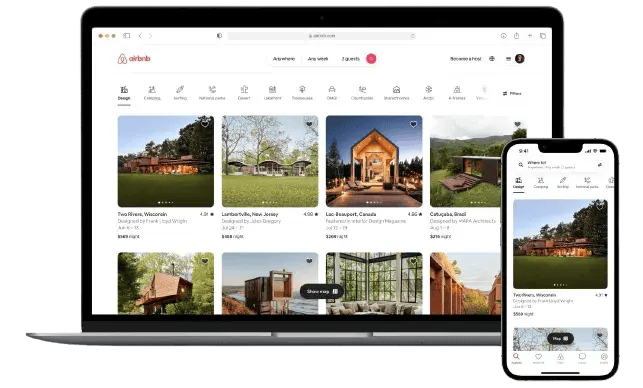Reload the page using the address bar icon
The image size is (643, 388).
click(x=413, y=36)
